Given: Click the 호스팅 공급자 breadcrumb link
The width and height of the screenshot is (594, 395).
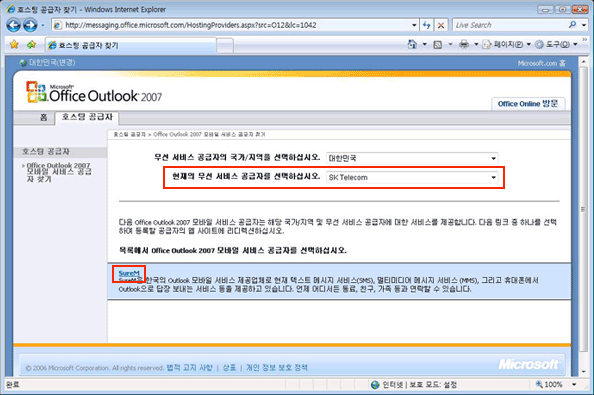Looking at the screenshot, I should click(x=130, y=134).
